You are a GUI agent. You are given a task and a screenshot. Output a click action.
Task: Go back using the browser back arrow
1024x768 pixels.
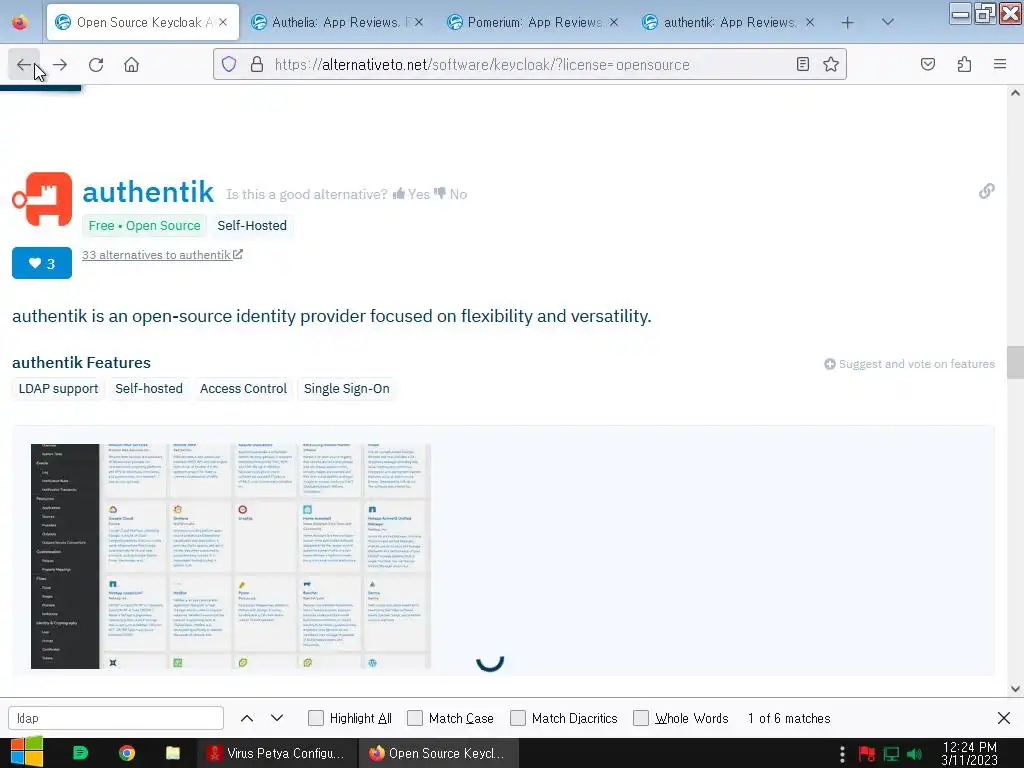(x=24, y=65)
